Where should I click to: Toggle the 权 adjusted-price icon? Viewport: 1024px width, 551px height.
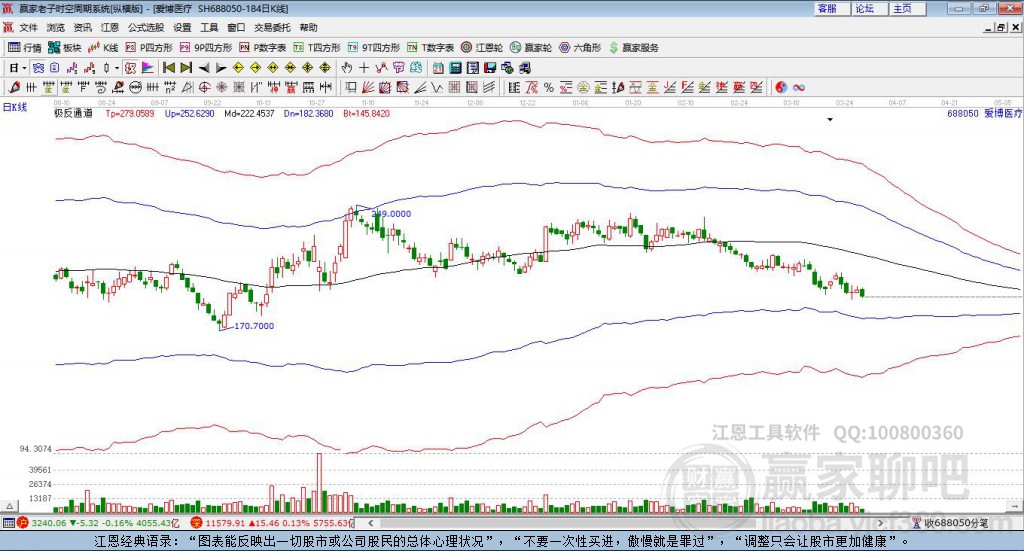pos(130,68)
